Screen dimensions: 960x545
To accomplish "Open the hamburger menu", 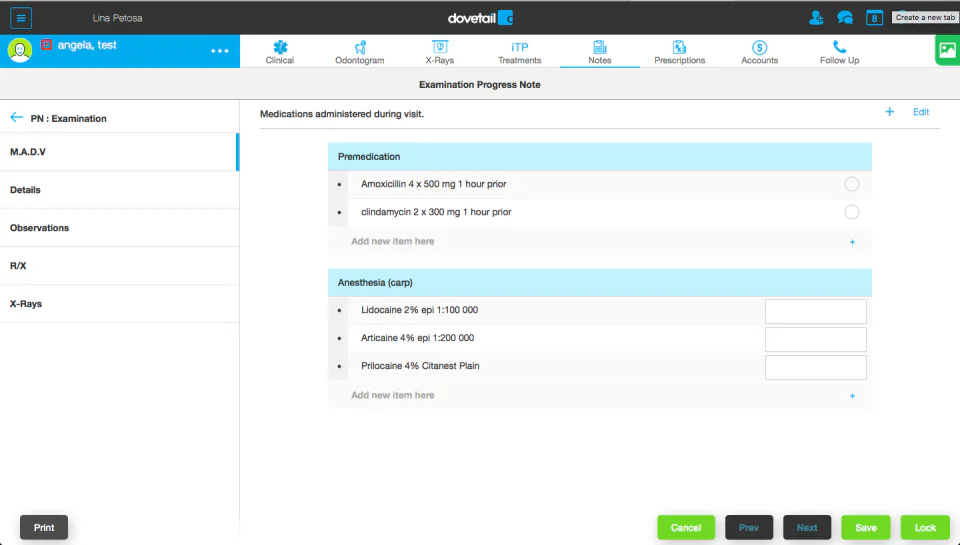I will pyautogui.click(x=21, y=18).
